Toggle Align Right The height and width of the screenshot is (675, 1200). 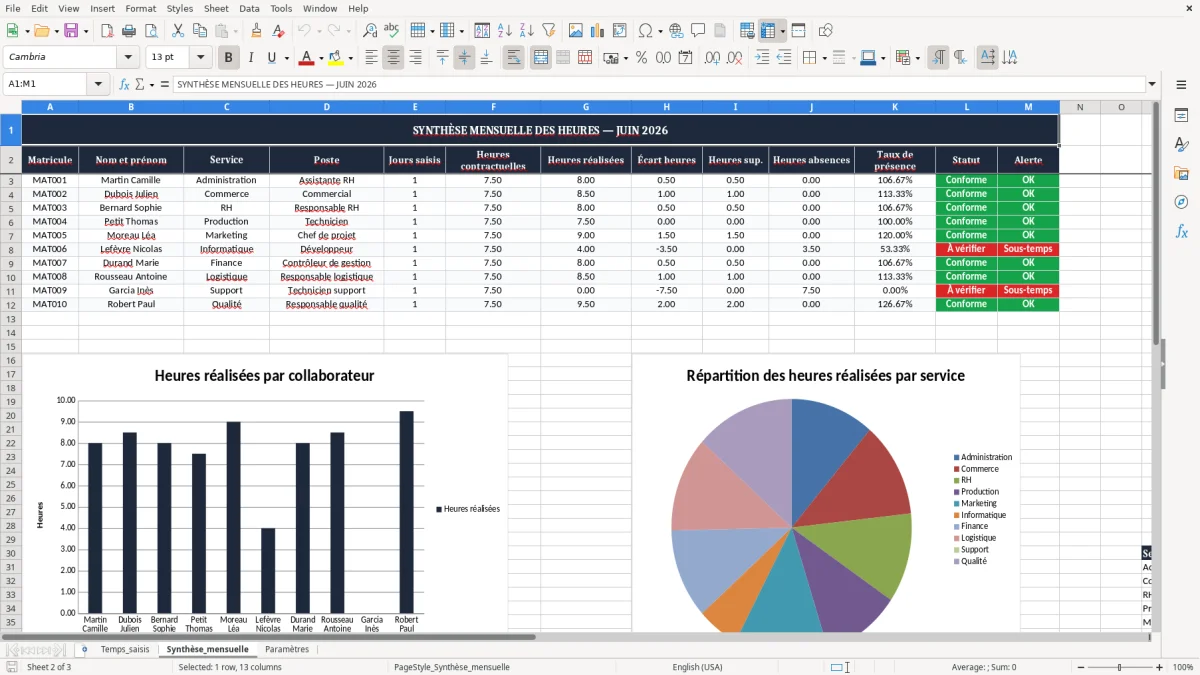click(x=416, y=58)
